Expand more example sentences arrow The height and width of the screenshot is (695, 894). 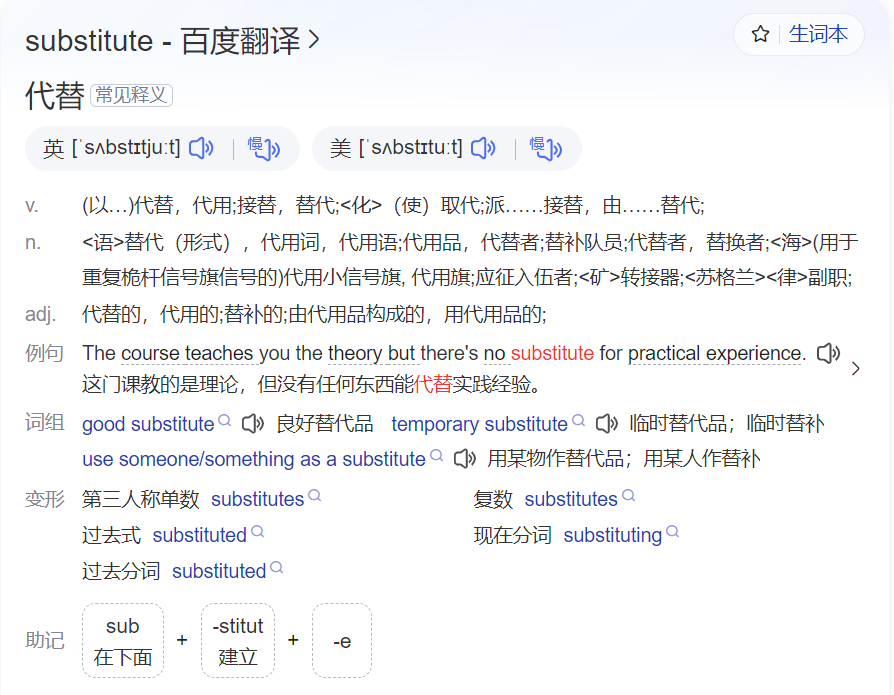[855, 369]
